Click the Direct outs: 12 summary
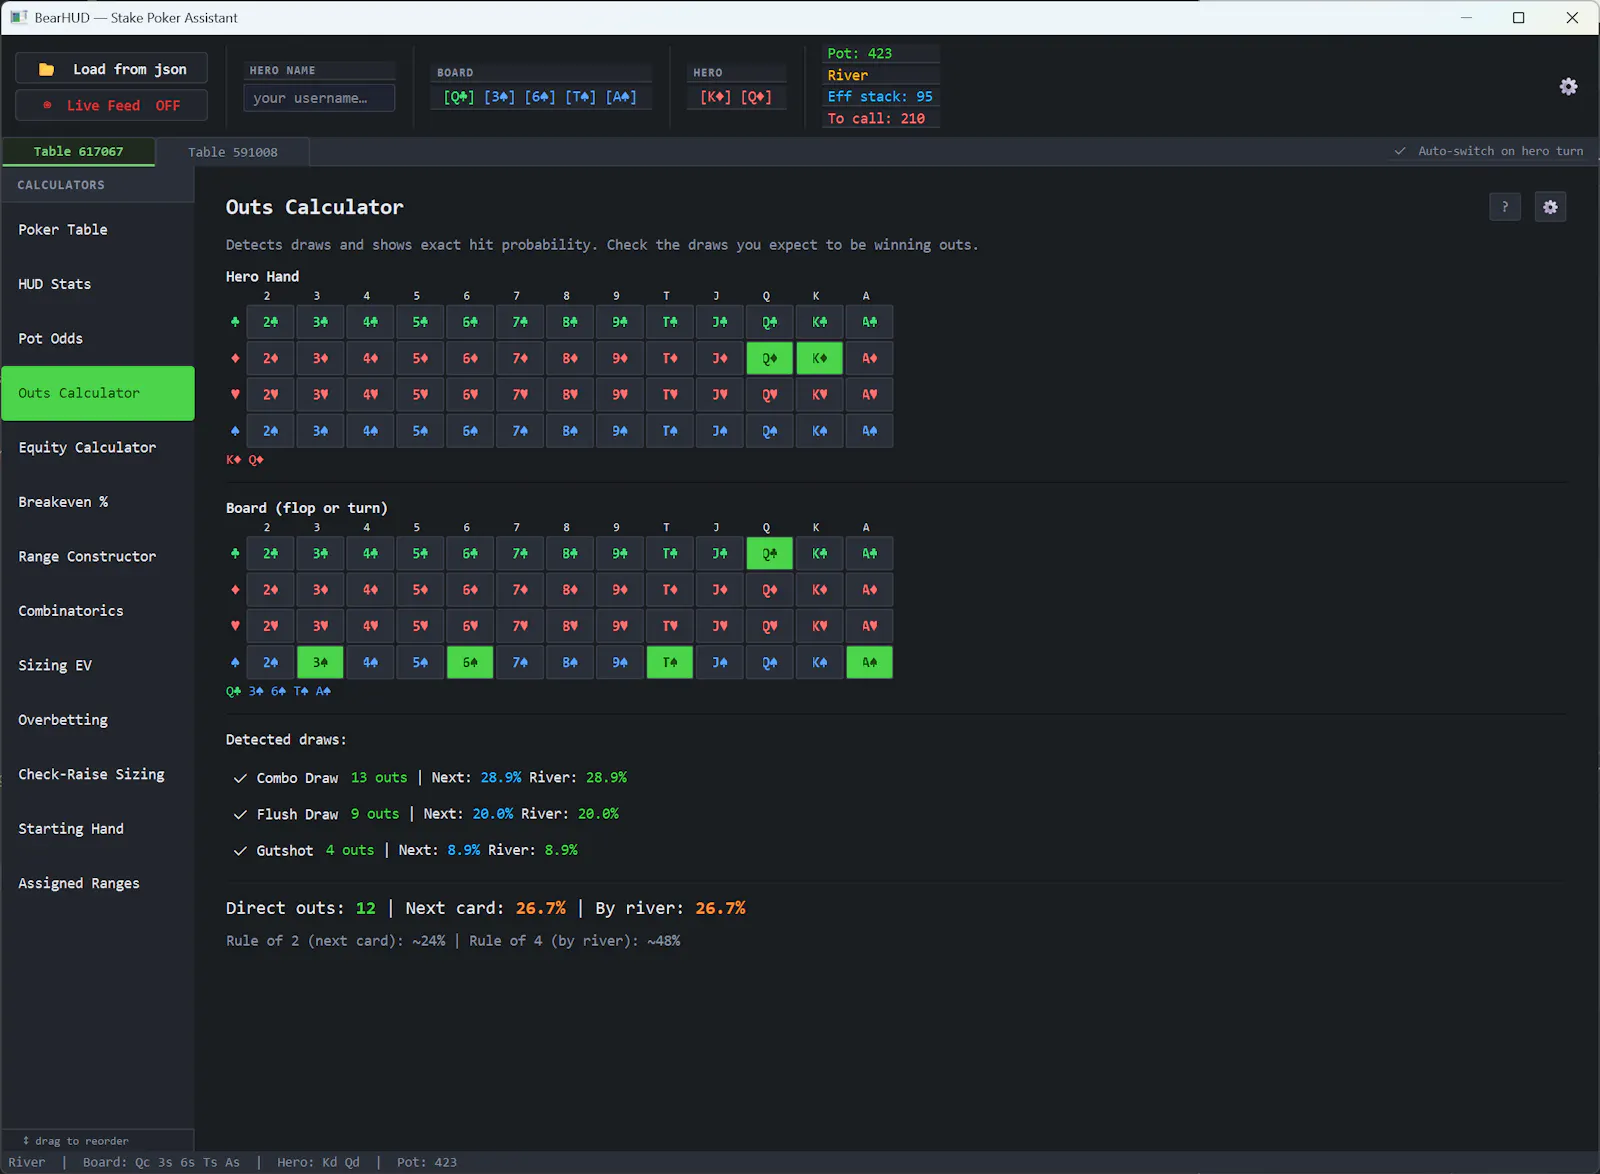The height and width of the screenshot is (1174, 1600). click(301, 908)
